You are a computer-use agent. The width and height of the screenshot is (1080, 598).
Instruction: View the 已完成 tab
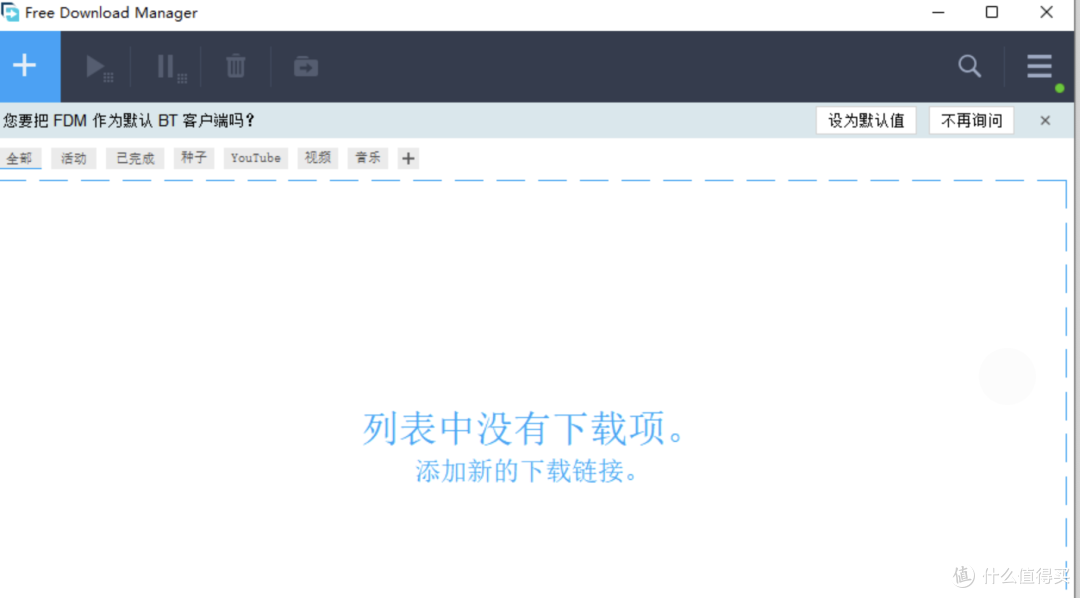(x=134, y=158)
